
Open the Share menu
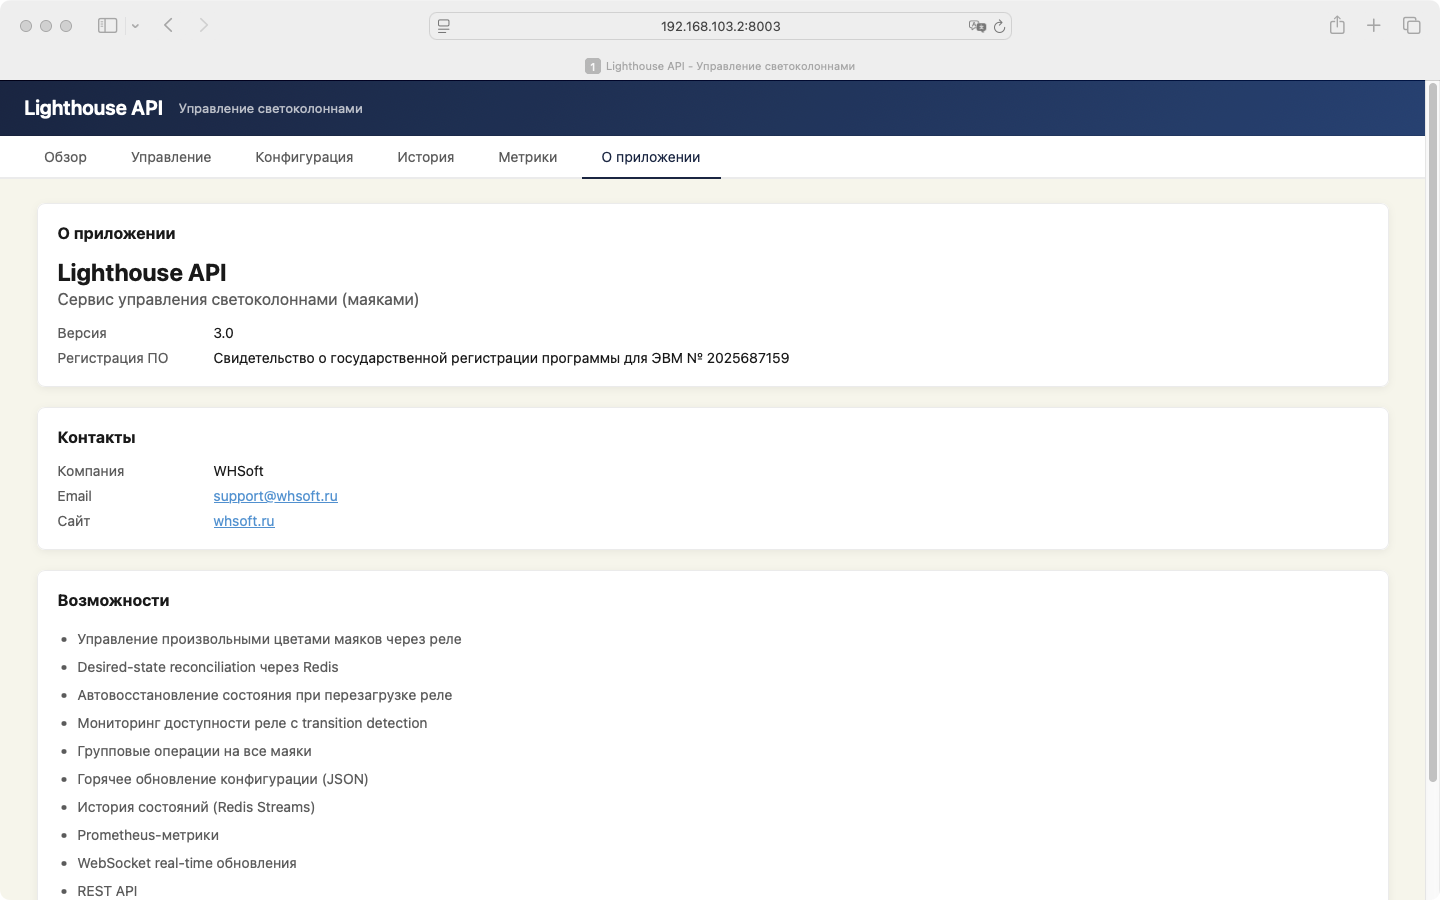click(x=1337, y=25)
